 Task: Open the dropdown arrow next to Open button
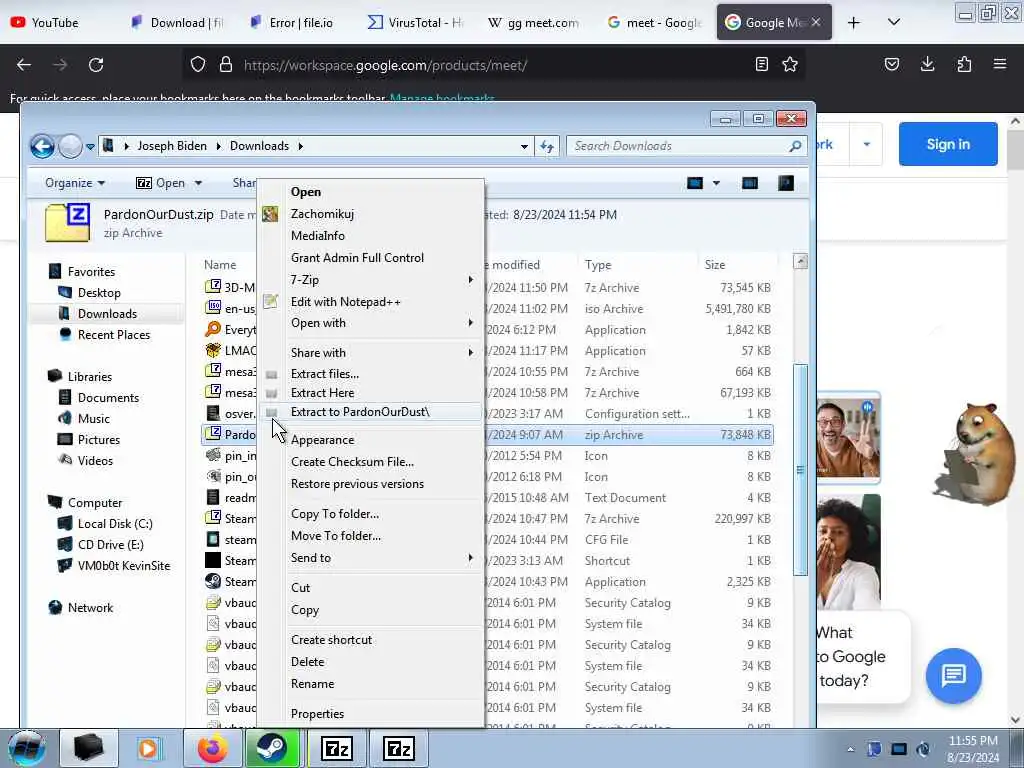198,184
